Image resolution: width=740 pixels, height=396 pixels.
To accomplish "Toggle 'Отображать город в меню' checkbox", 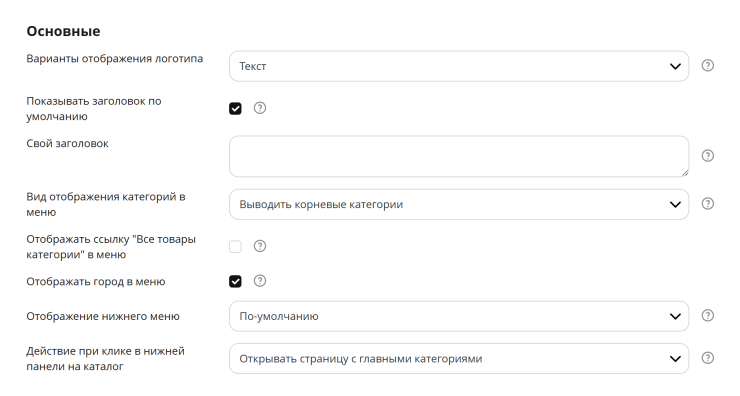I will tap(235, 281).
